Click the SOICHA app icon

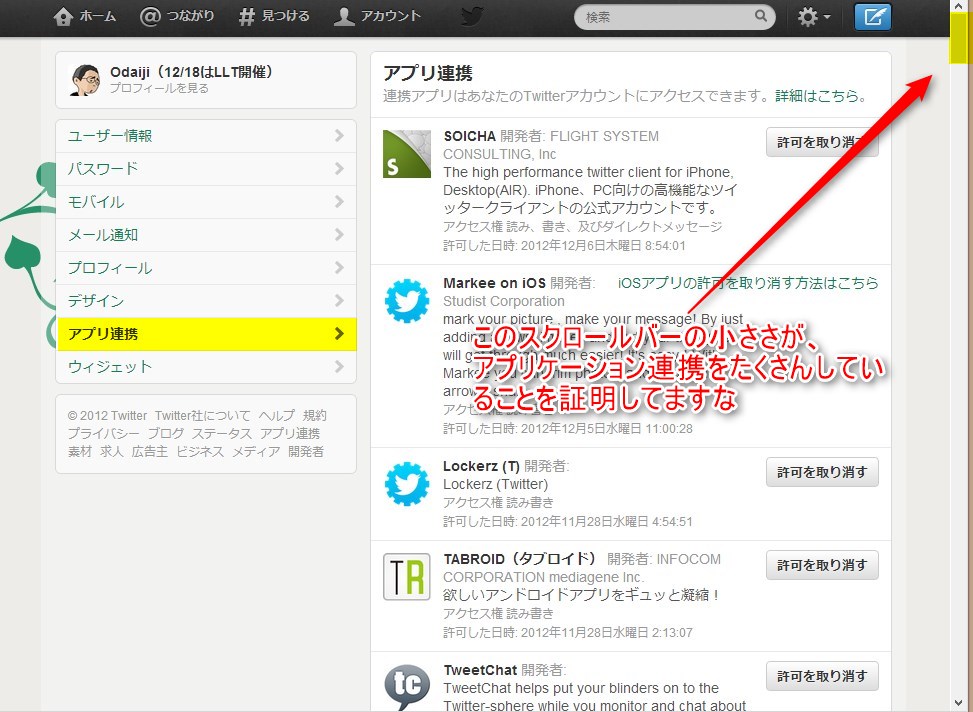pyautogui.click(x=406, y=154)
